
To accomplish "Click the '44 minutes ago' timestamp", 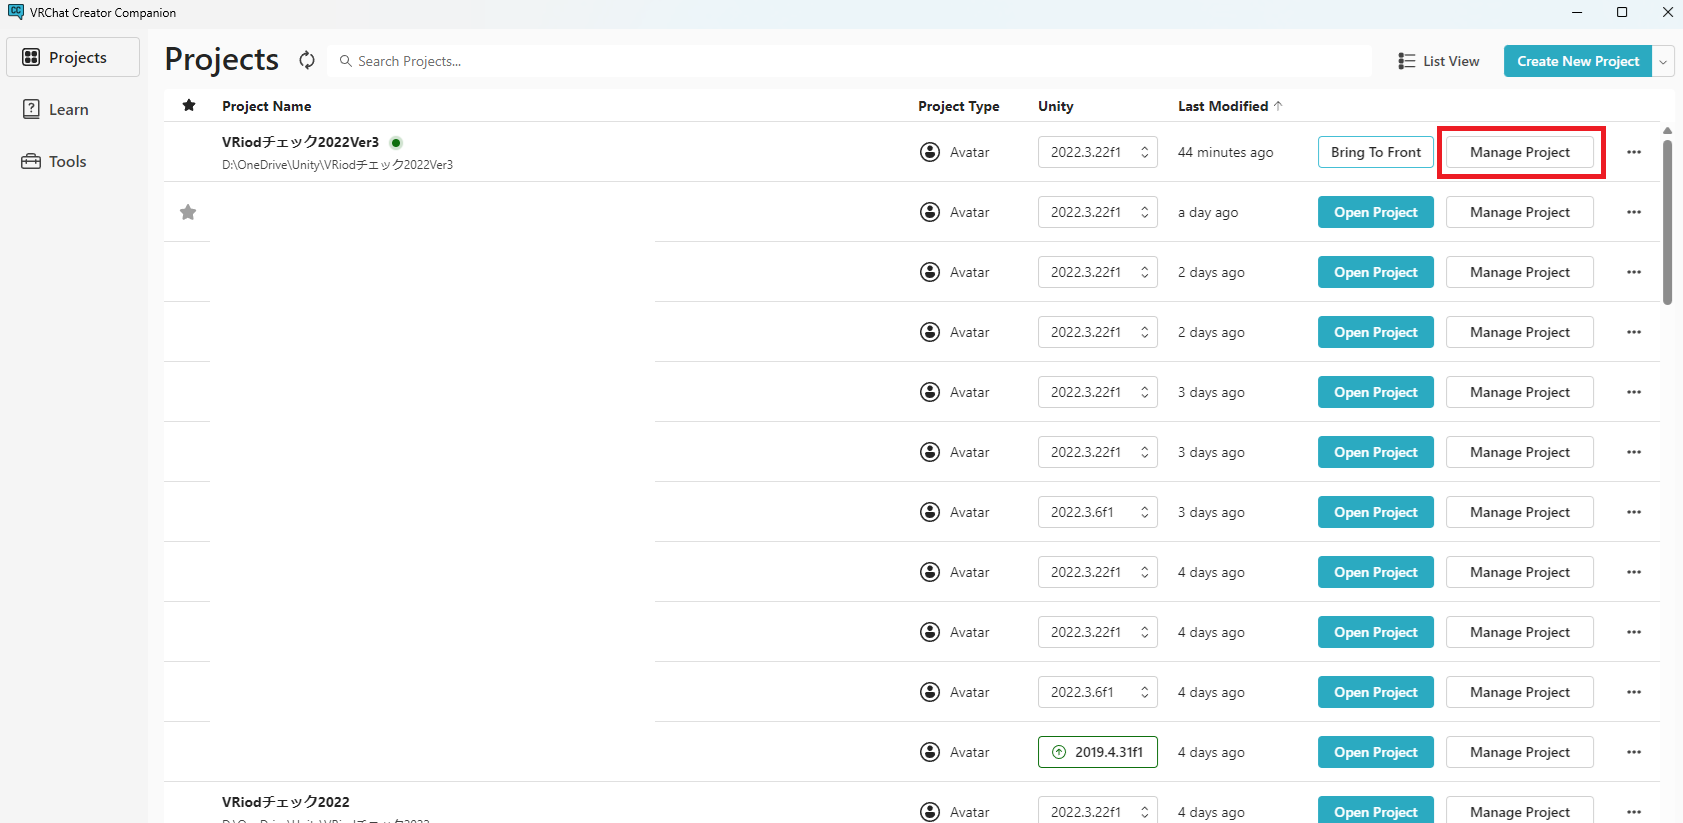I will tap(1225, 152).
